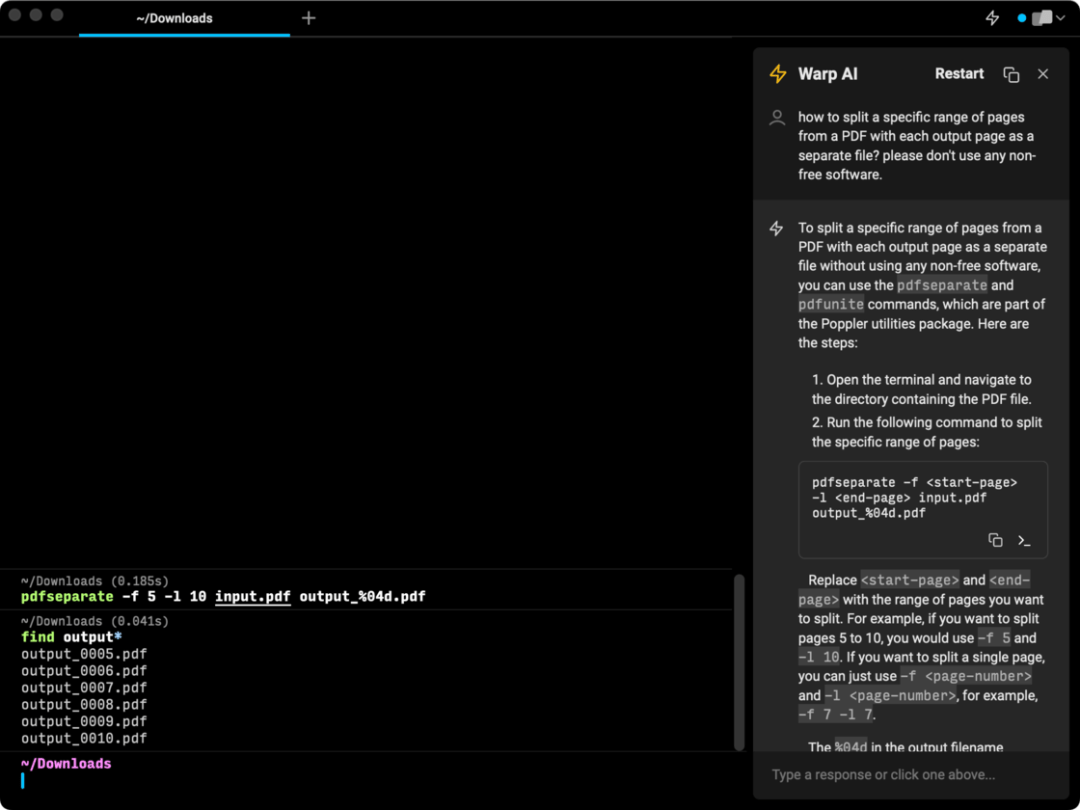Switch to the ~/Downloads tab
The width and height of the screenshot is (1080, 810).
click(x=185, y=19)
